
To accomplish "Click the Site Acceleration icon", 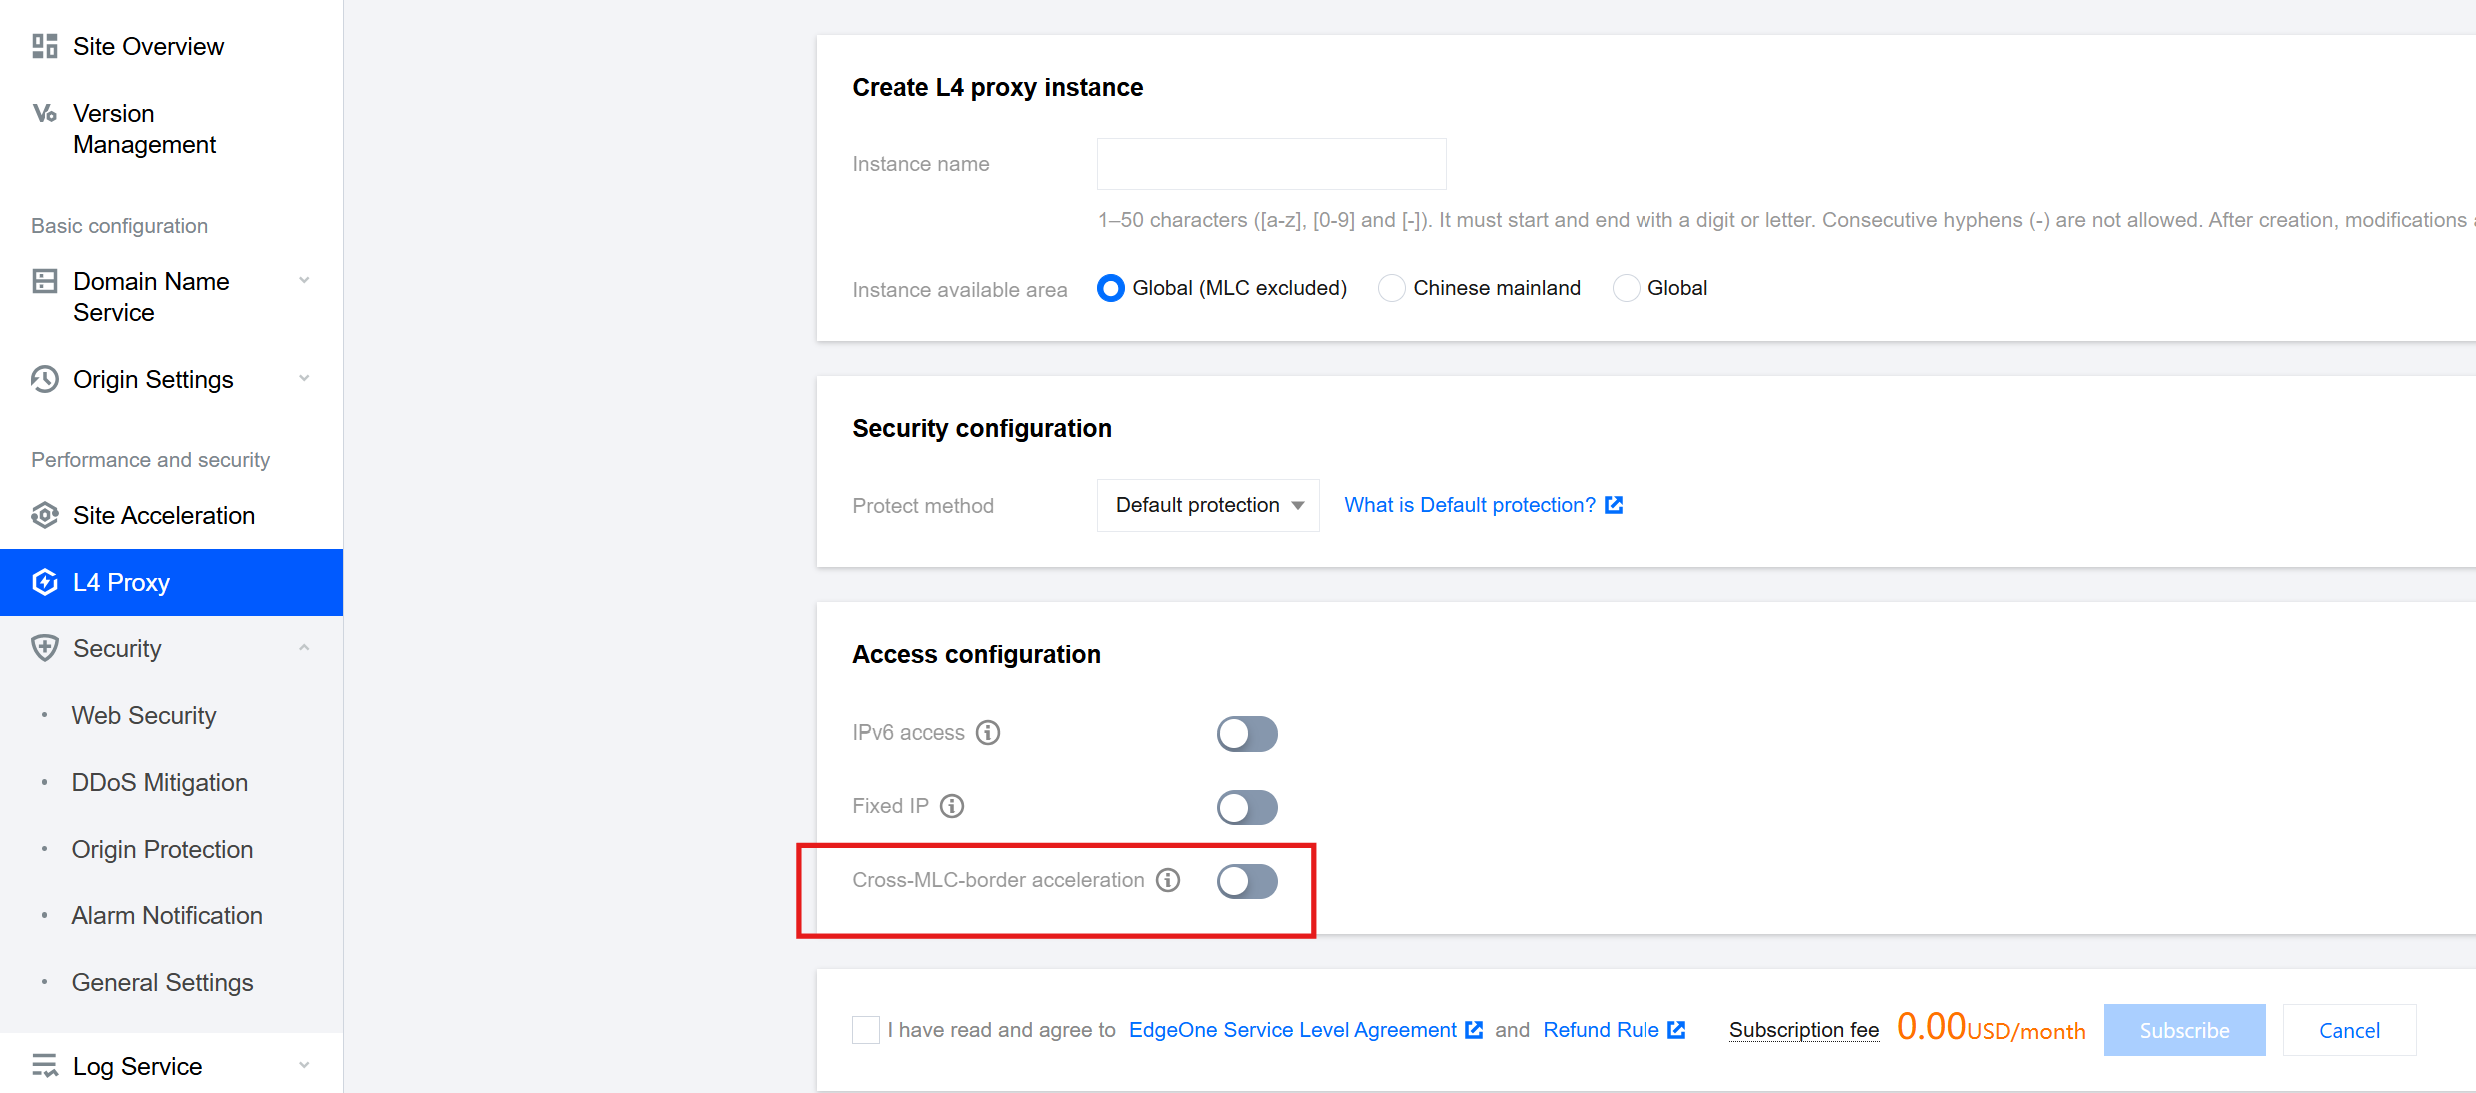I will point(45,515).
